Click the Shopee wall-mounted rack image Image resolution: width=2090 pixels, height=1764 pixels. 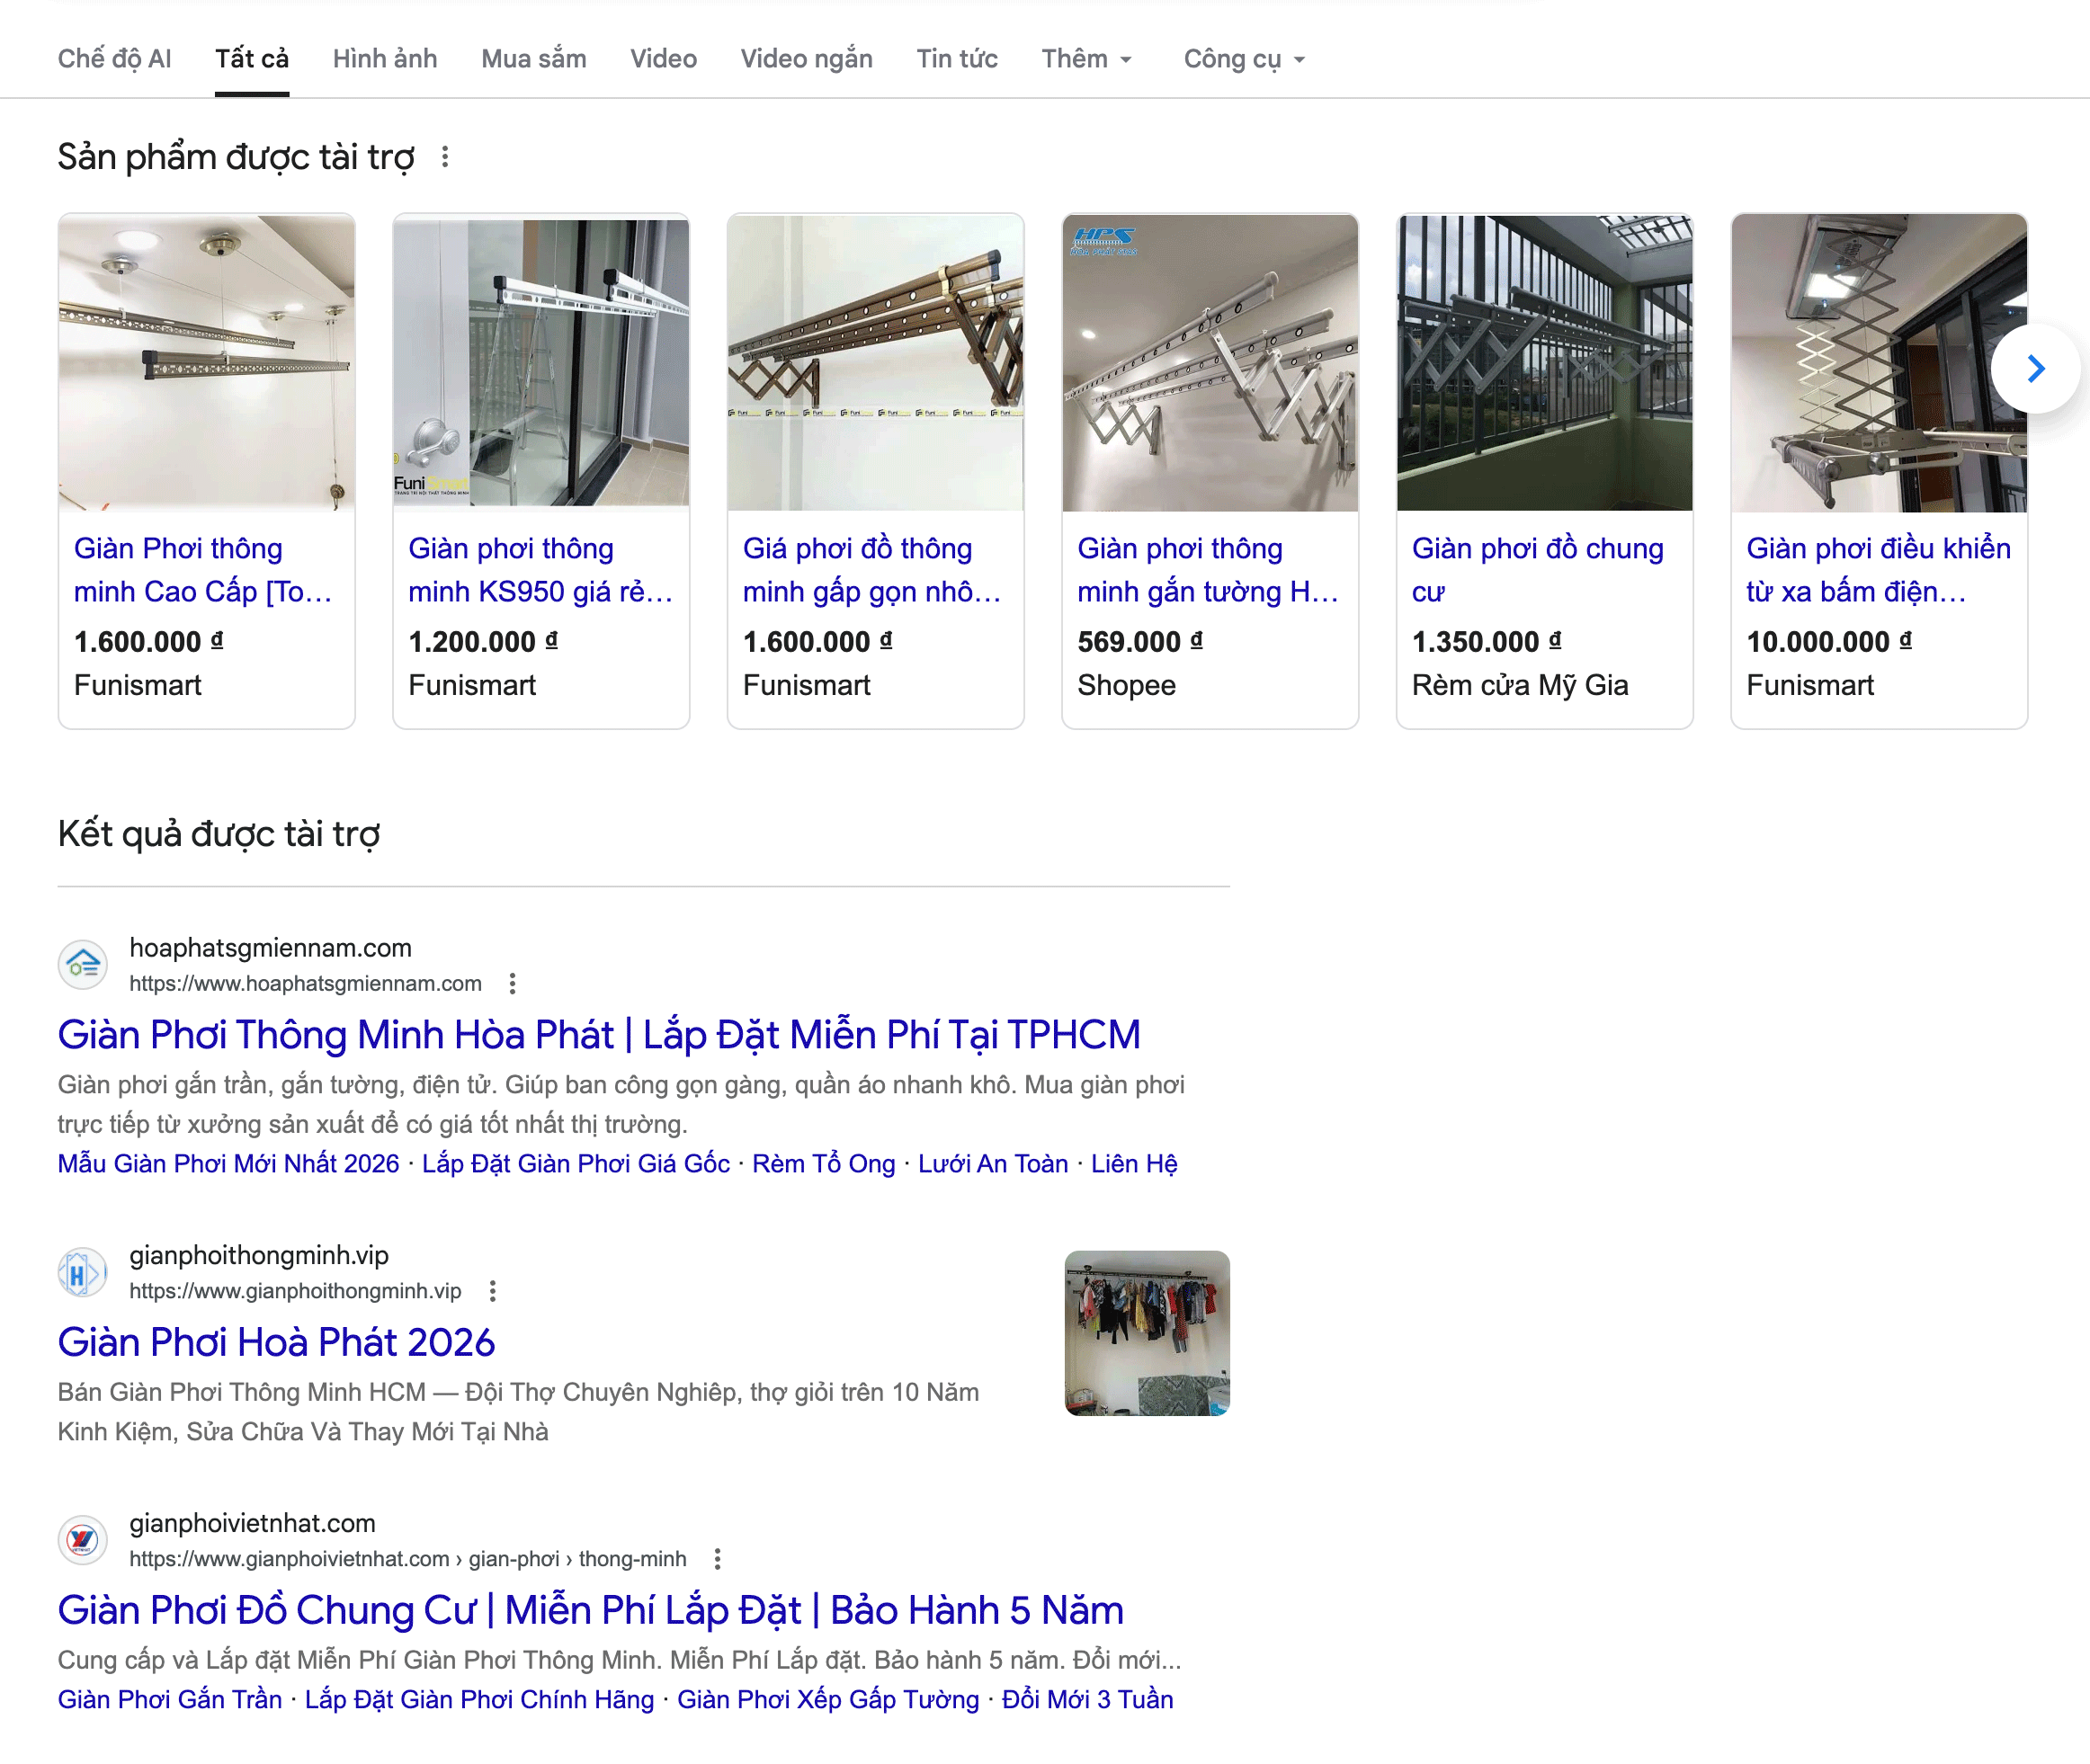tap(1210, 363)
